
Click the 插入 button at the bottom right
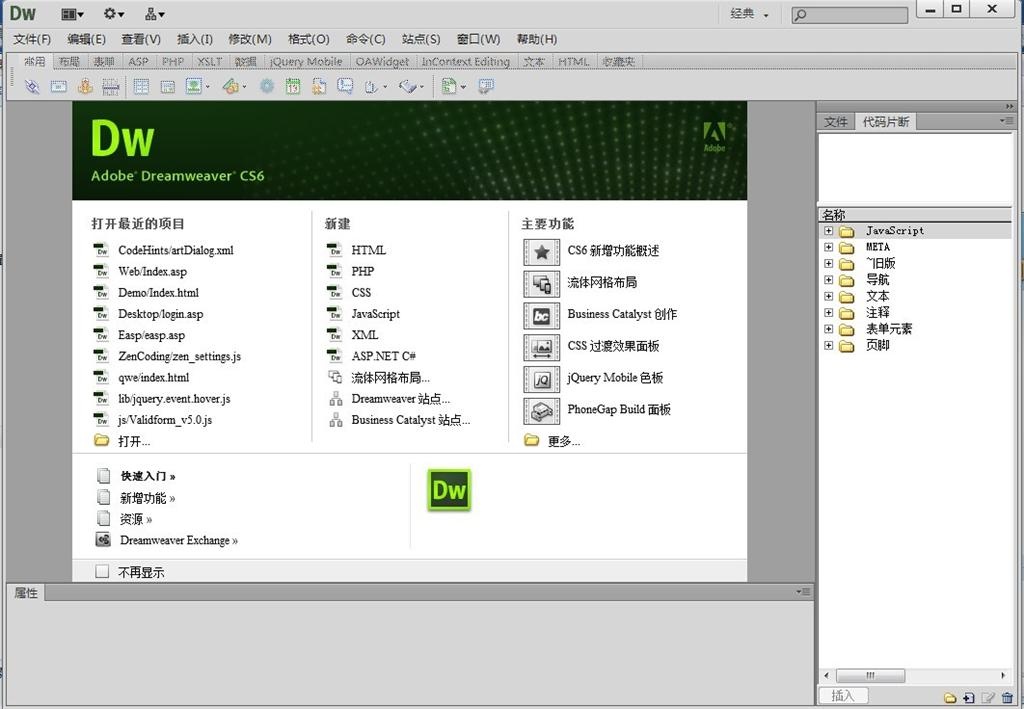pyautogui.click(x=843, y=695)
